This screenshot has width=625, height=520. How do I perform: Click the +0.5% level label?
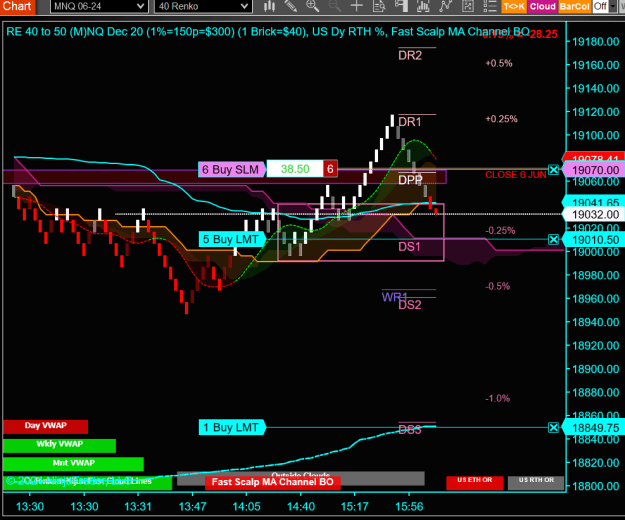(499, 63)
